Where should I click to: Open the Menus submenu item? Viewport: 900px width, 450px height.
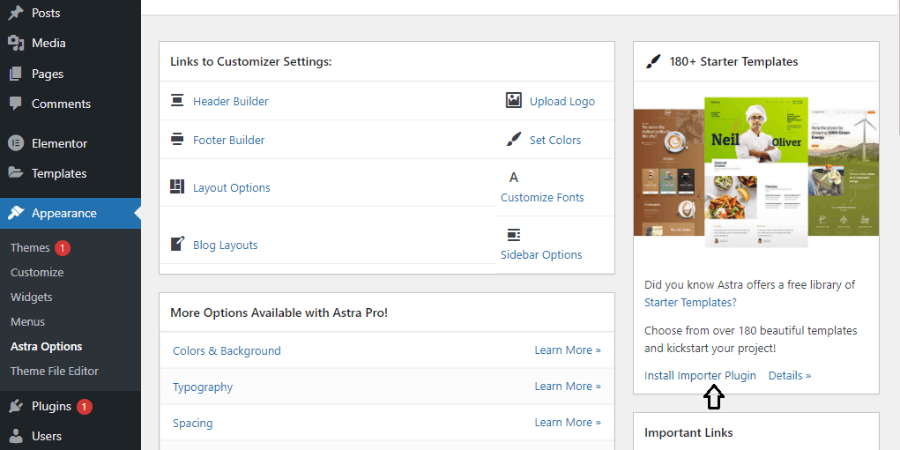[x=28, y=322]
